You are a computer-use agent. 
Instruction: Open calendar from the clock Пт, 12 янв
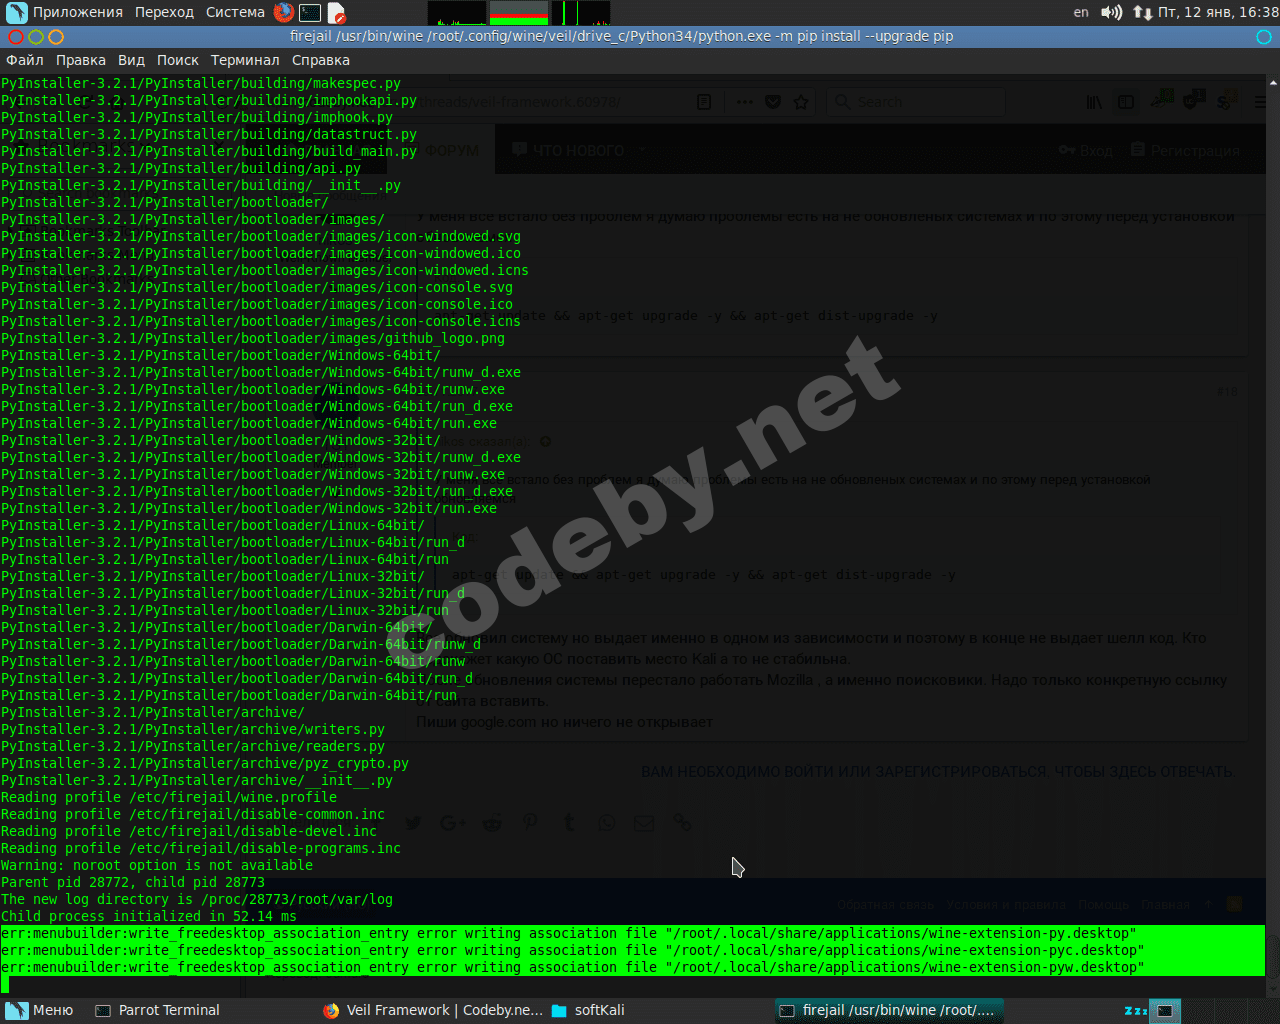(x=1218, y=13)
